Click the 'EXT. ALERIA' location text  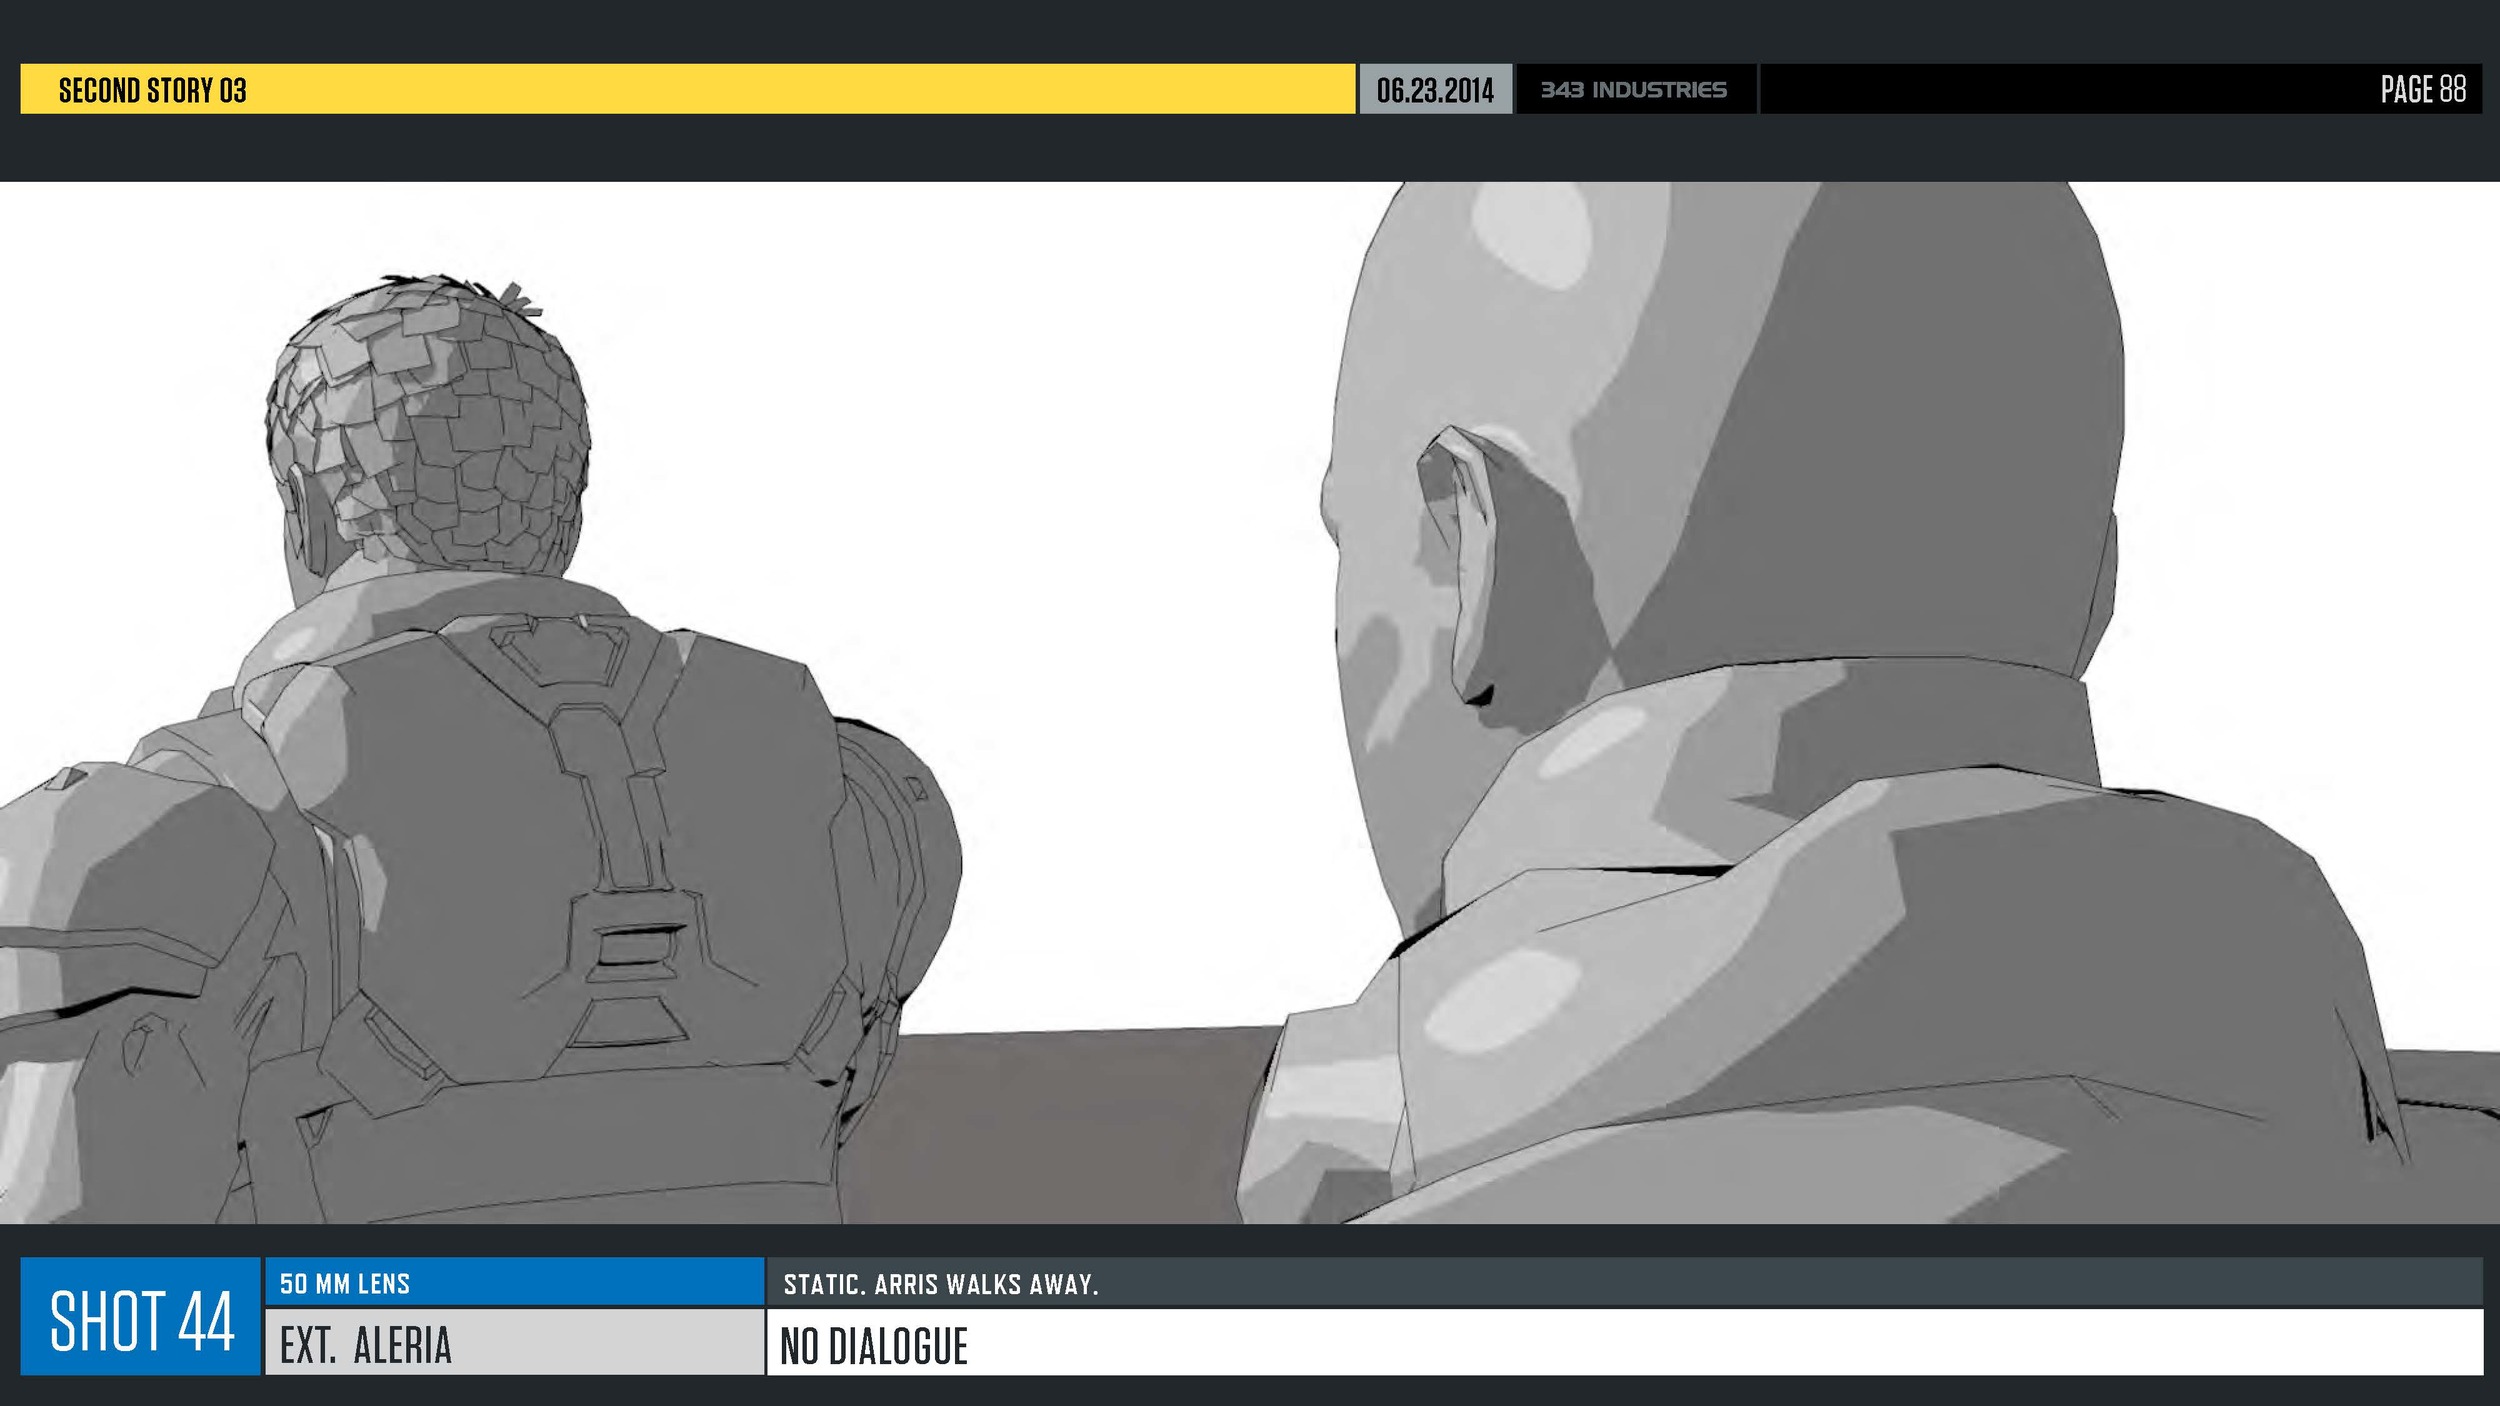[366, 1345]
